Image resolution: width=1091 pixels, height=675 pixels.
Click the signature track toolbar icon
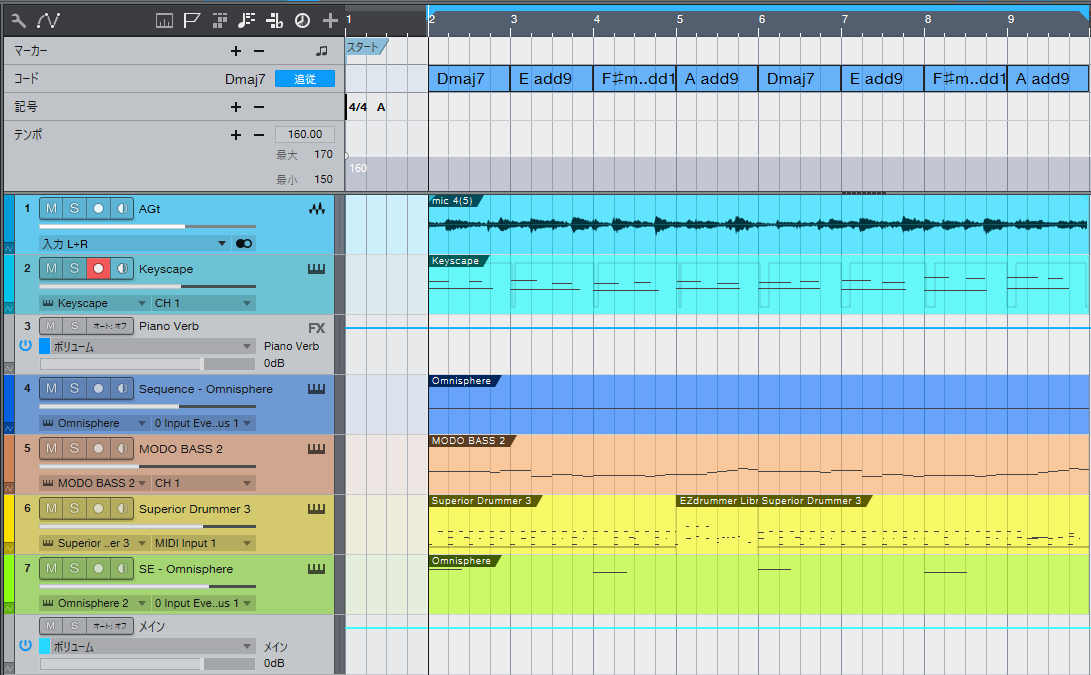click(274, 21)
